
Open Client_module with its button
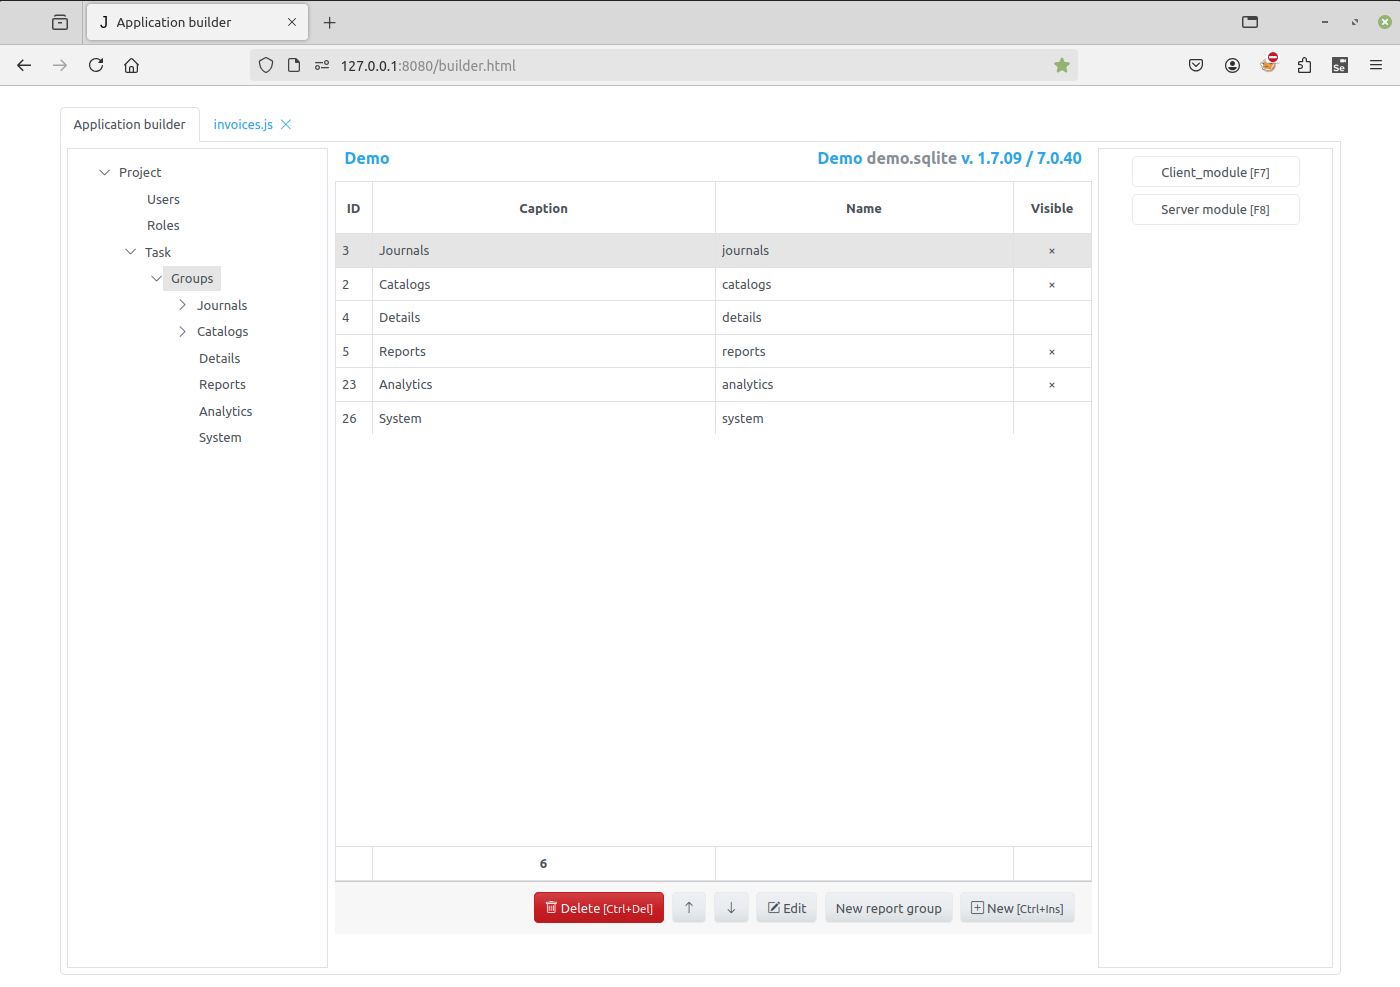(1215, 172)
